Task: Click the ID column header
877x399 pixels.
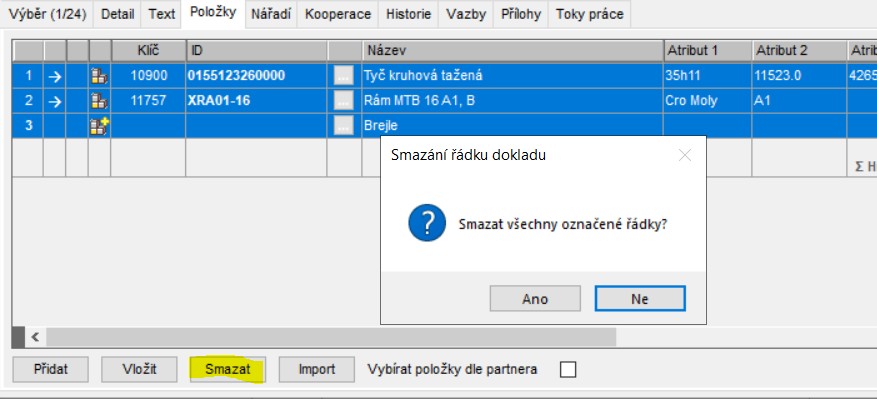Action: (x=257, y=51)
